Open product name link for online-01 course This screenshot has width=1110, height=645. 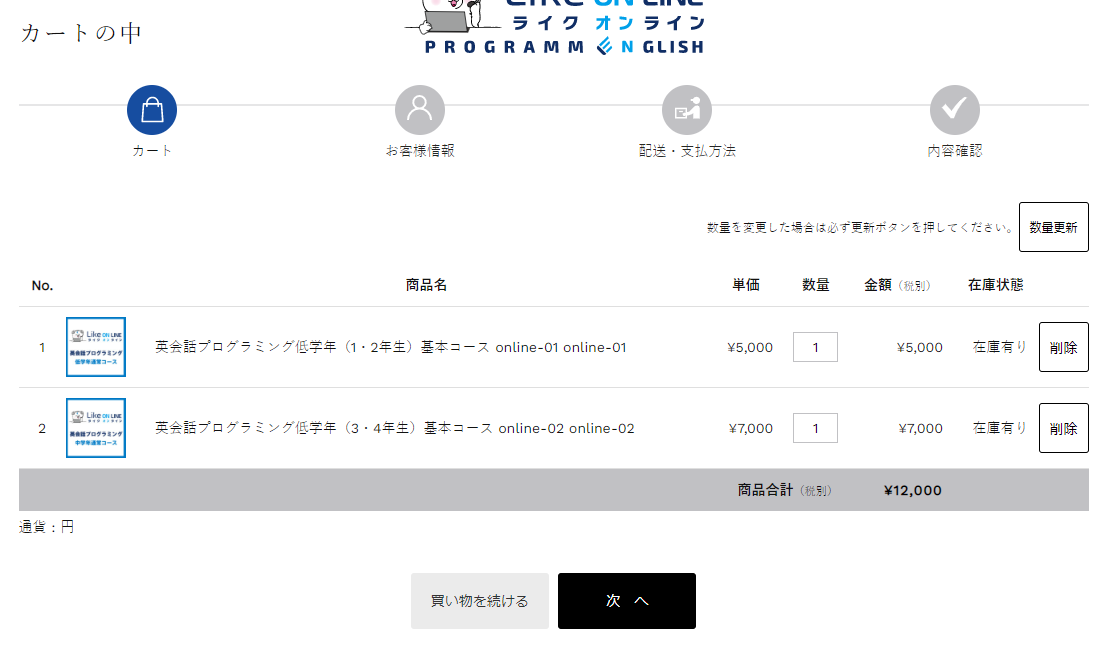pos(390,347)
